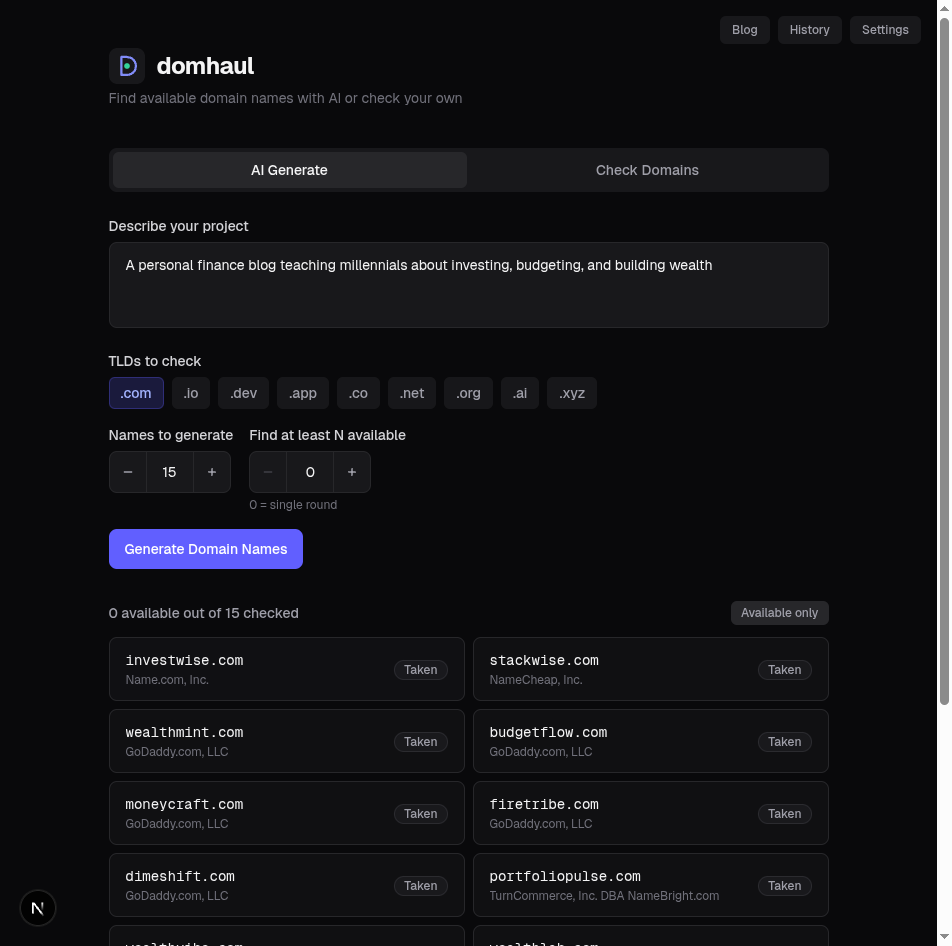Enable the .ai TLD option
952x946 pixels.
(519, 393)
